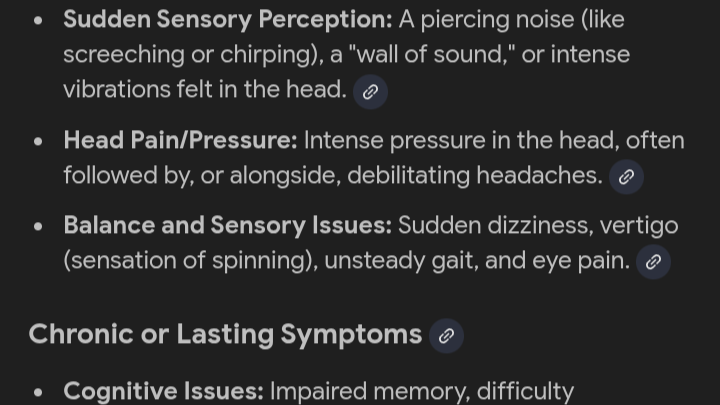Click the "Sudden Sensory Perception:" bold label

[x=227, y=19]
